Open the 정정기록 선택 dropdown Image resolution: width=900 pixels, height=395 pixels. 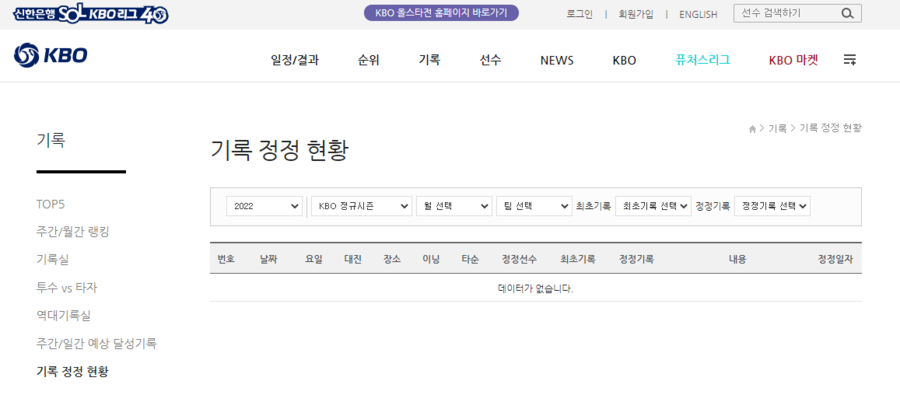click(x=772, y=206)
